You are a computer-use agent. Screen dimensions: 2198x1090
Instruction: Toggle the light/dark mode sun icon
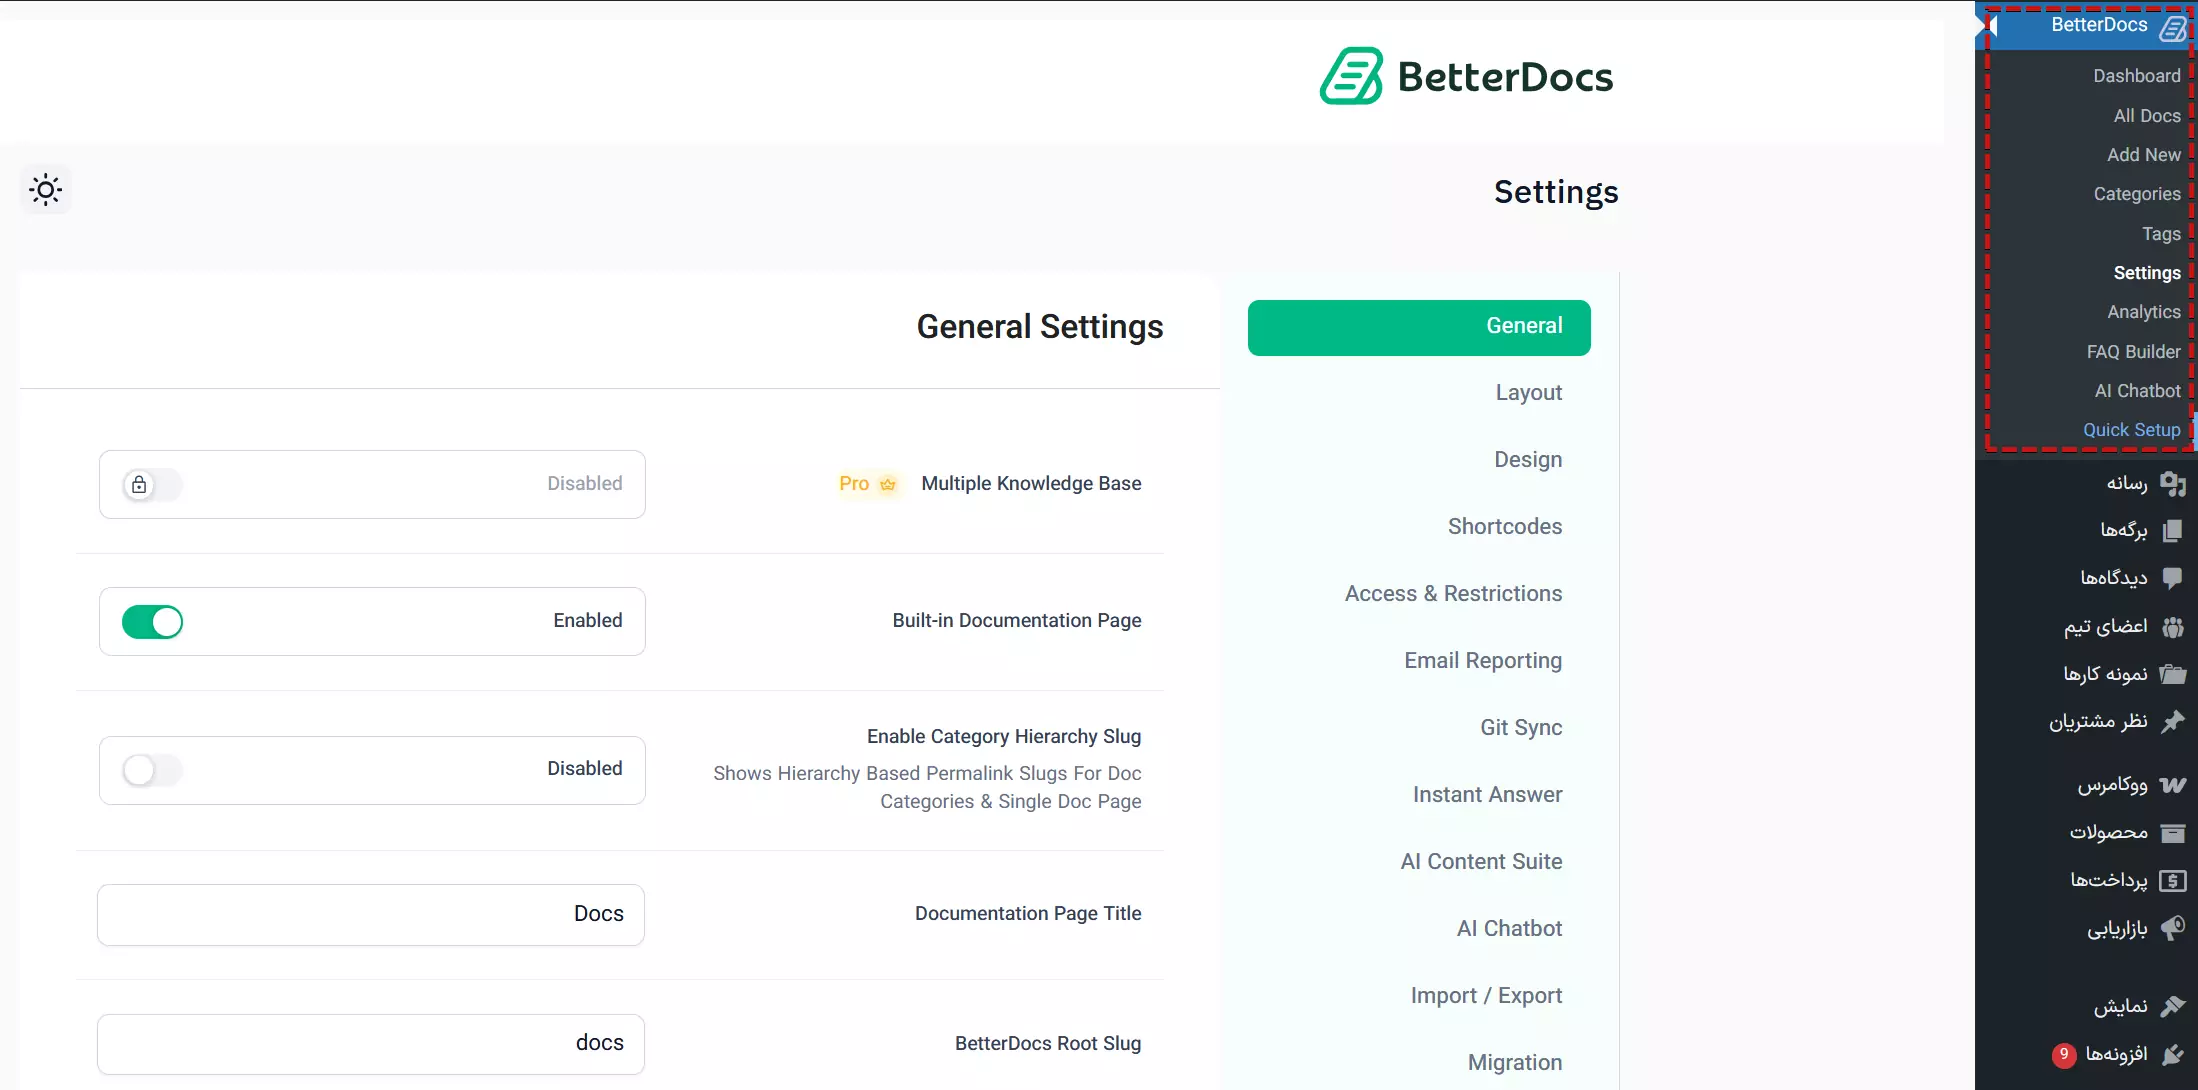46,190
